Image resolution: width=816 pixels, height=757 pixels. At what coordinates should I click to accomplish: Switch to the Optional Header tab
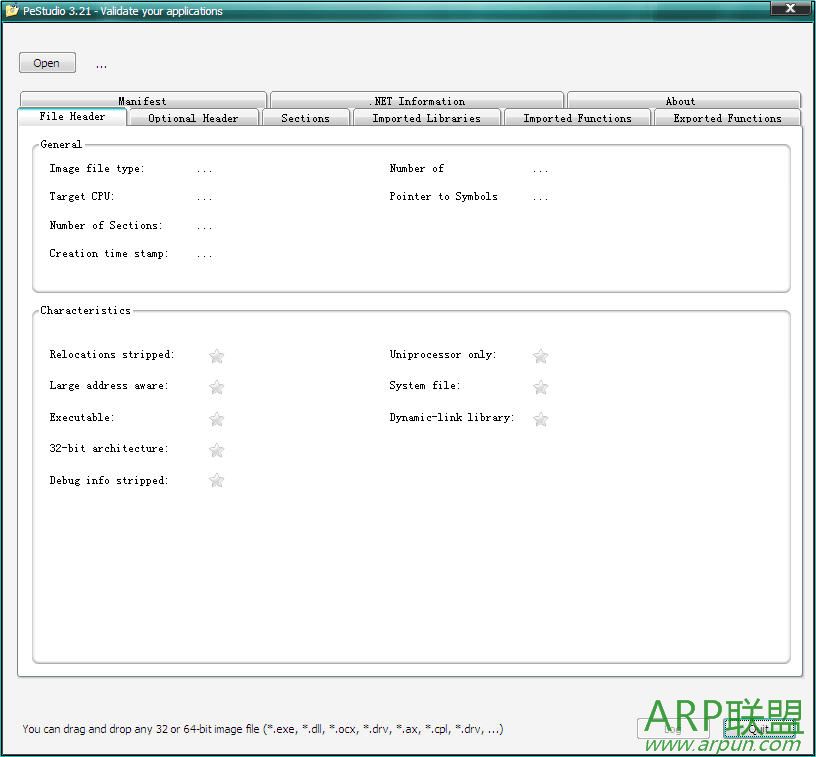click(x=193, y=118)
